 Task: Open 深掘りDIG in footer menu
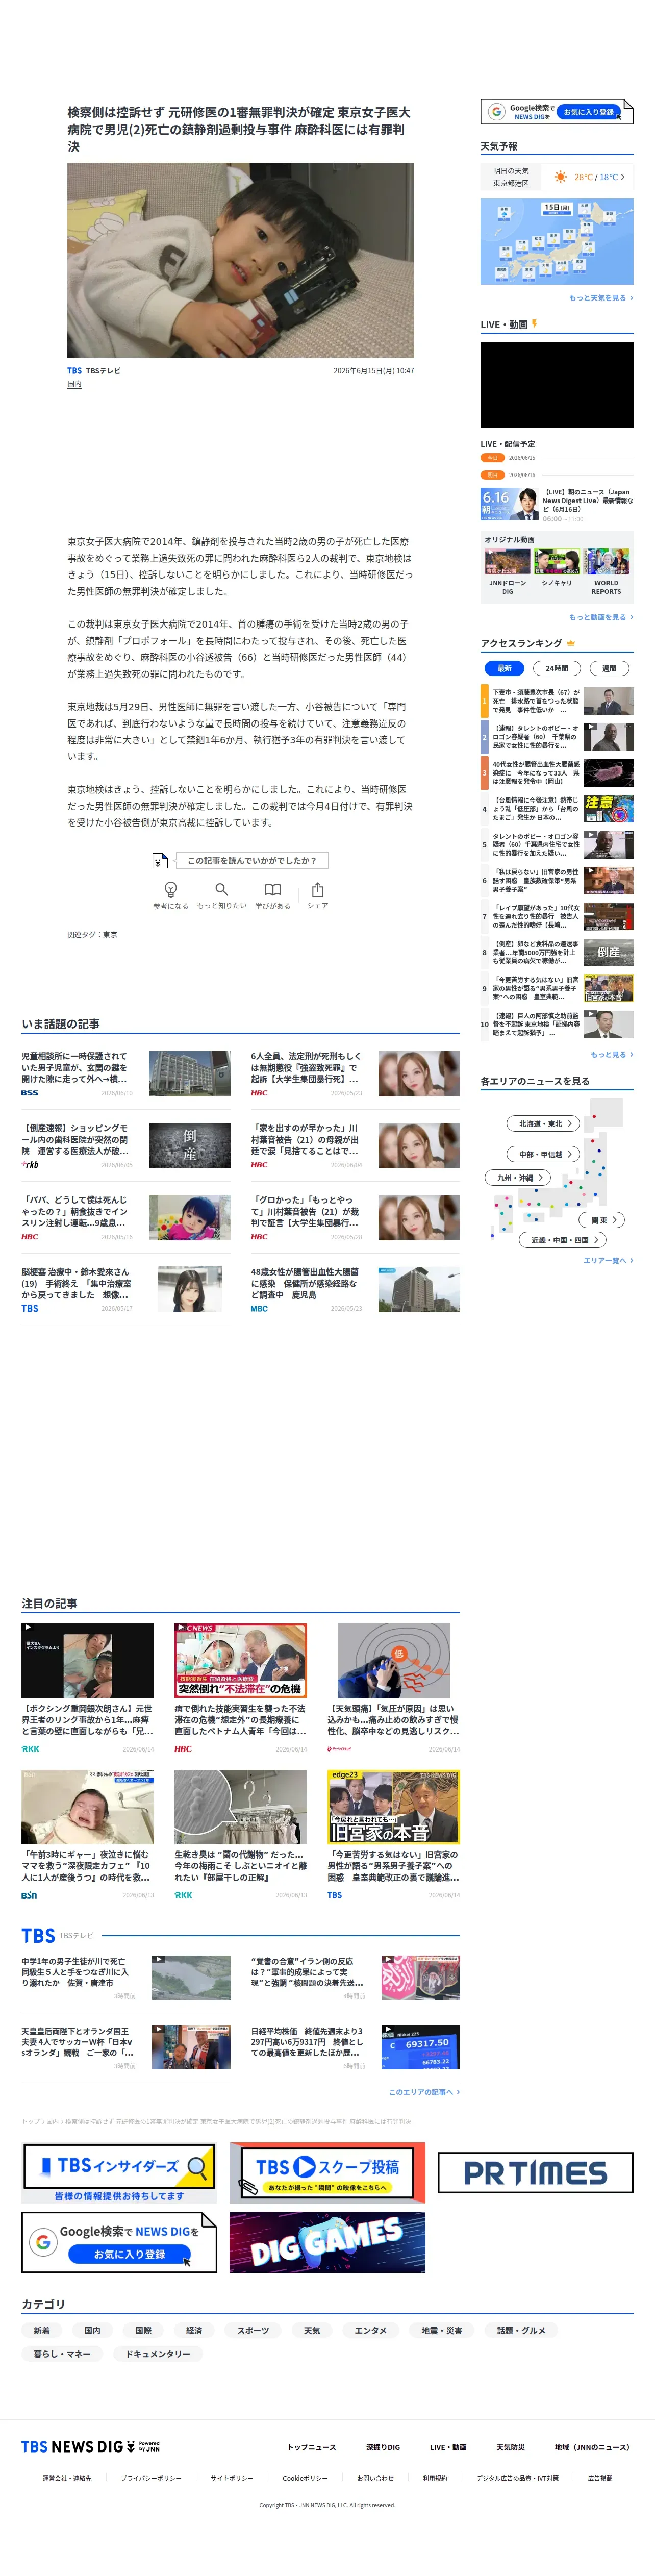coord(382,2447)
